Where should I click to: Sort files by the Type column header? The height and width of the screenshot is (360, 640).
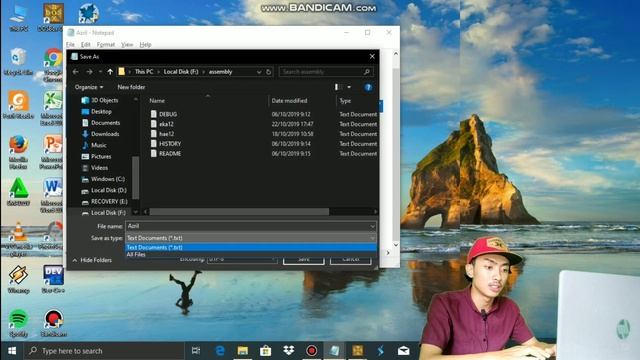(345, 100)
